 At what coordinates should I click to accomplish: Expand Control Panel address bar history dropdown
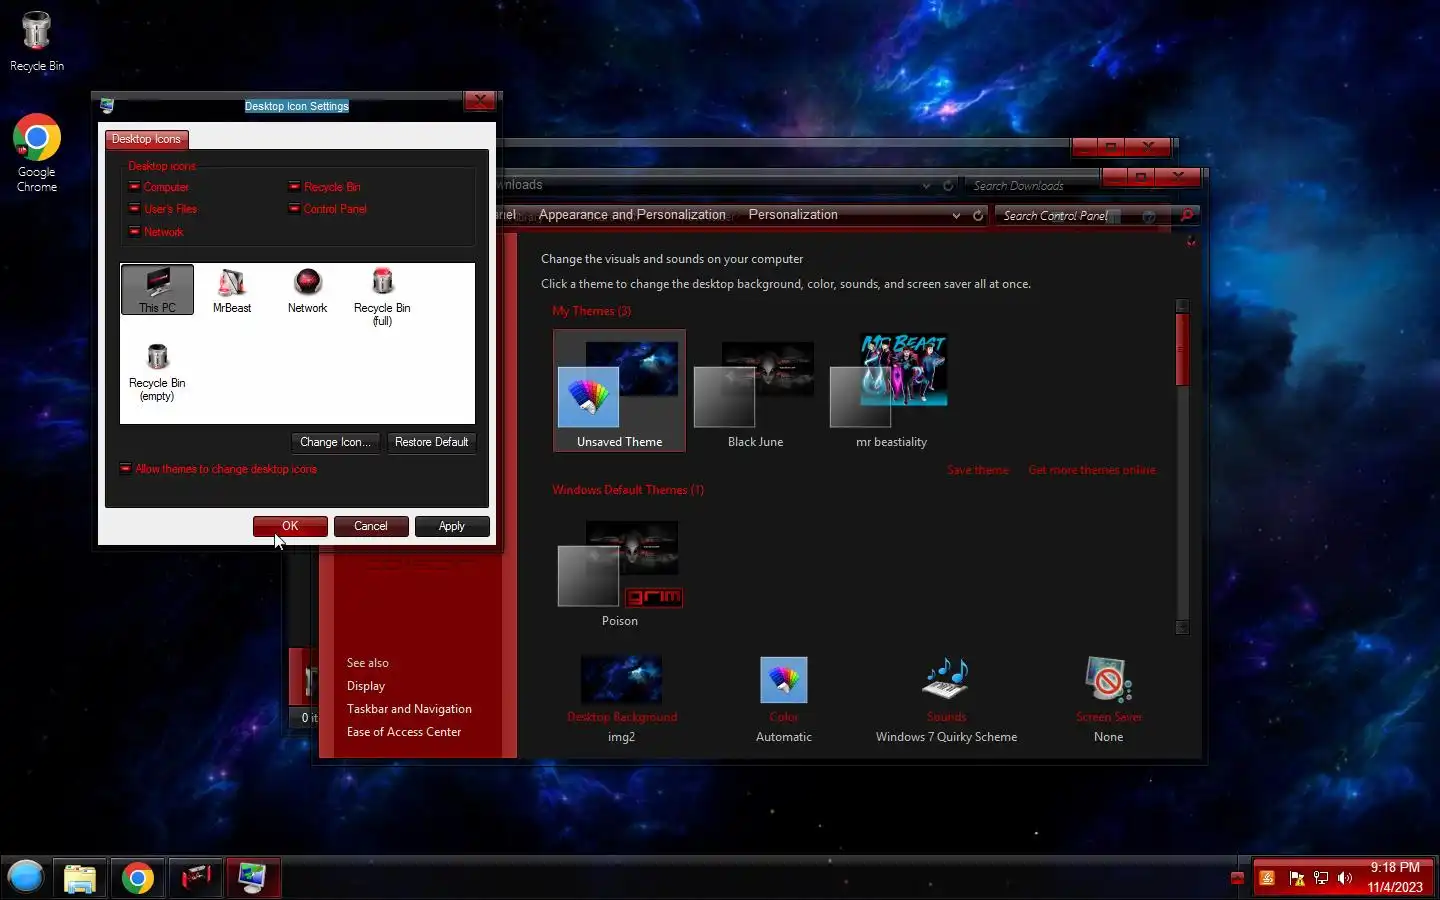click(956, 215)
